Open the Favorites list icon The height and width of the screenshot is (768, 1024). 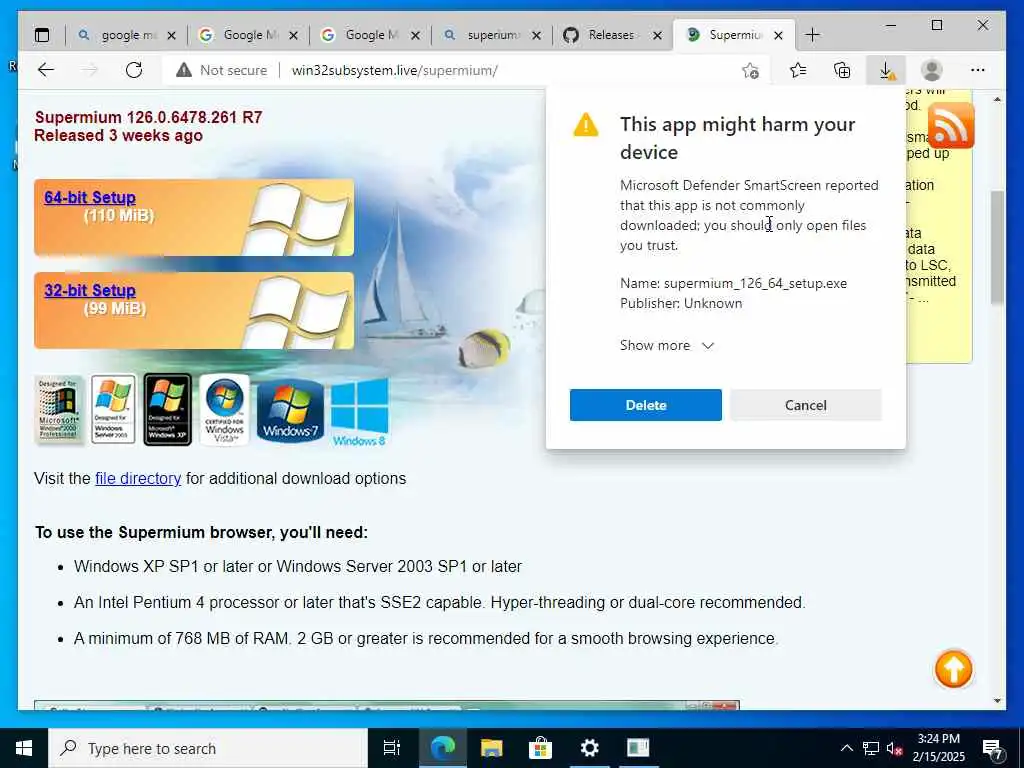click(797, 70)
